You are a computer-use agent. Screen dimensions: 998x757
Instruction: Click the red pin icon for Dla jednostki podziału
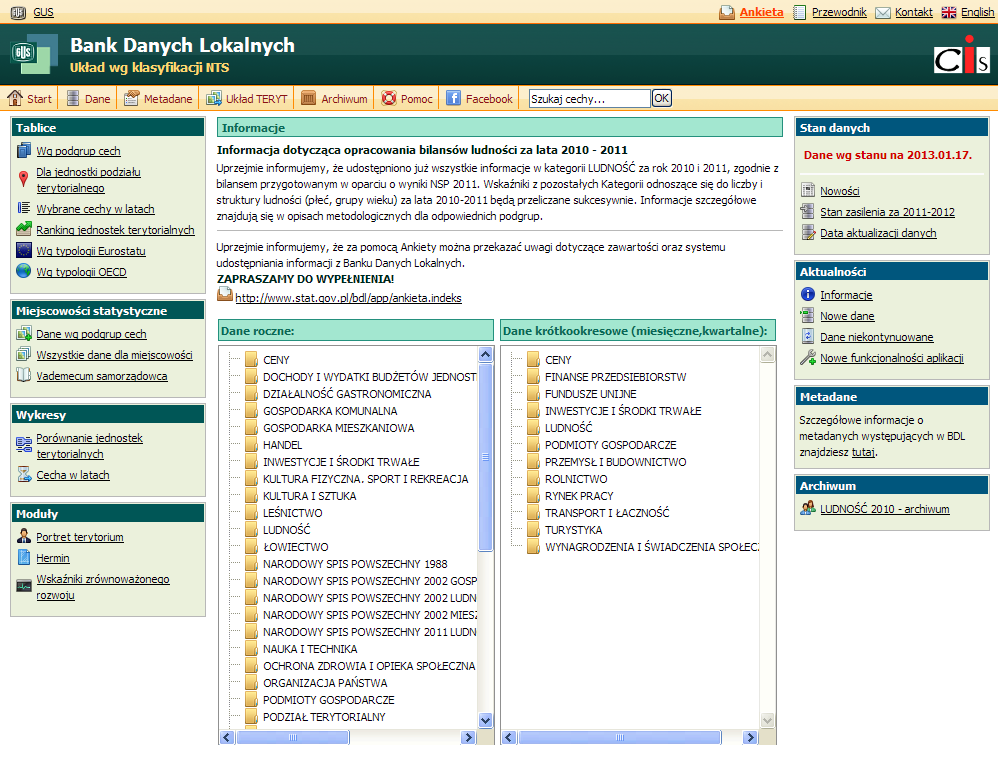[x=24, y=179]
